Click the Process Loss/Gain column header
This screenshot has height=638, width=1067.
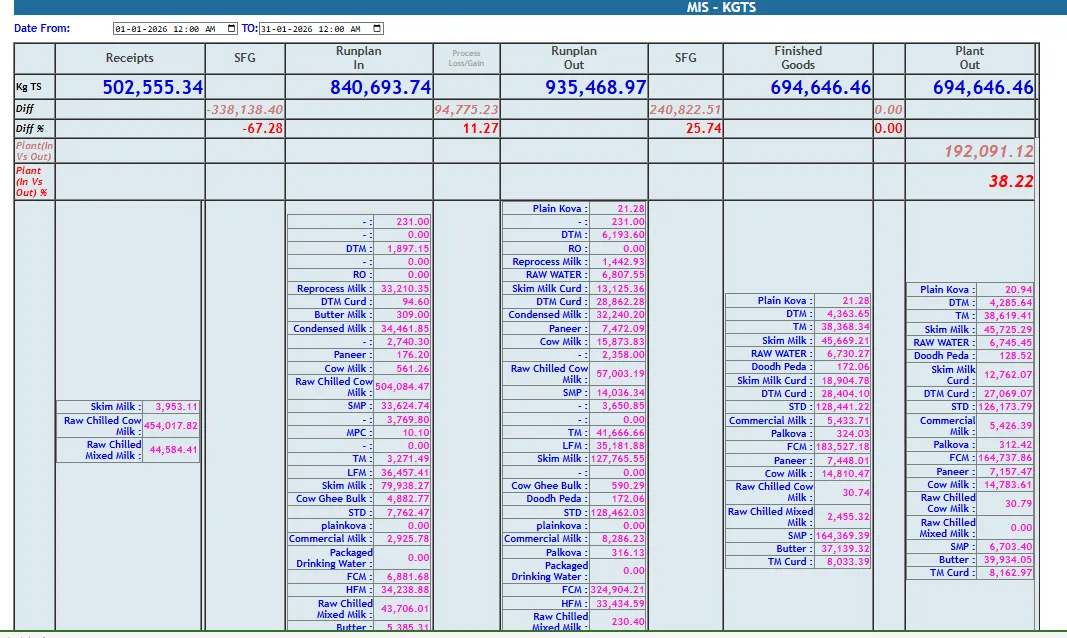click(x=466, y=58)
